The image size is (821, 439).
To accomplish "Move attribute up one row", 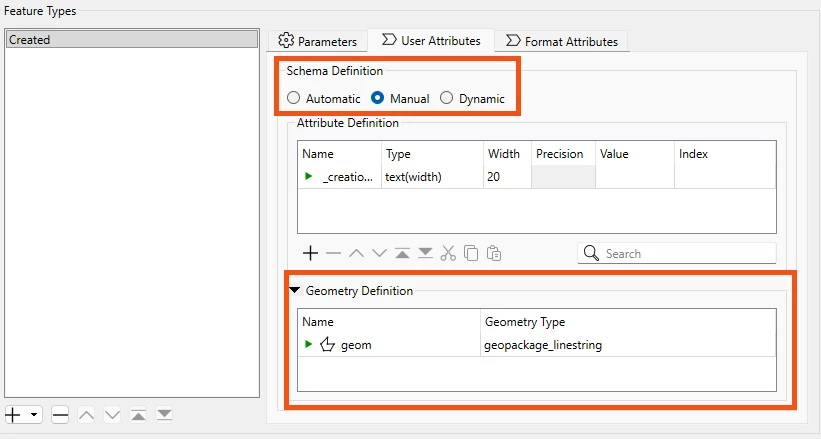I will pos(356,254).
